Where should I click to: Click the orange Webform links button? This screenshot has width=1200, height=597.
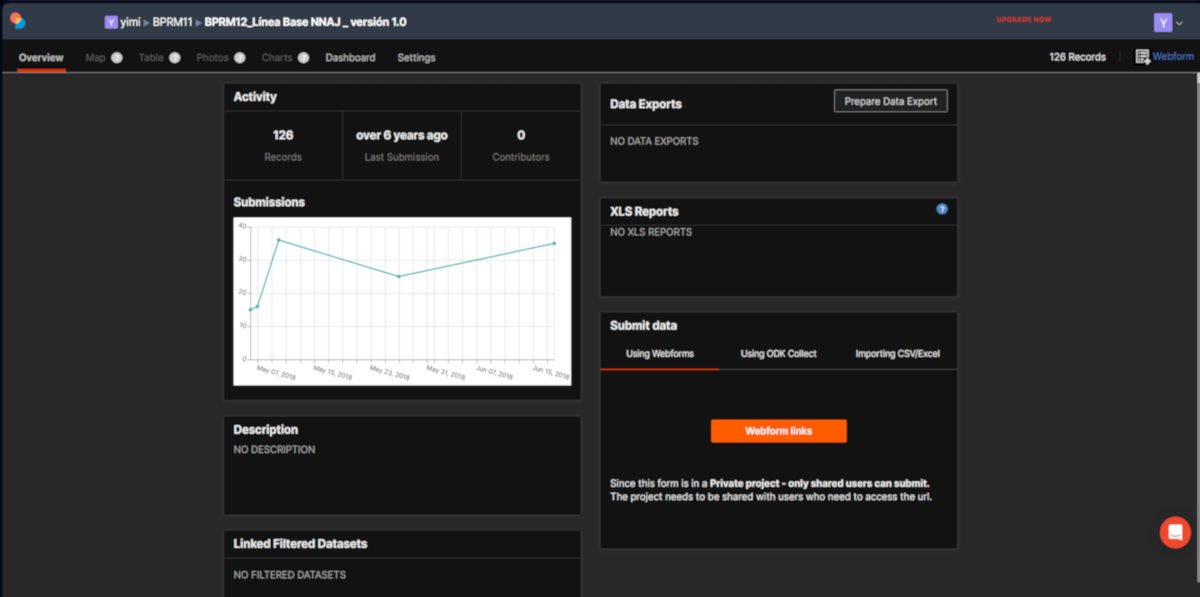click(x=779, y=431)
